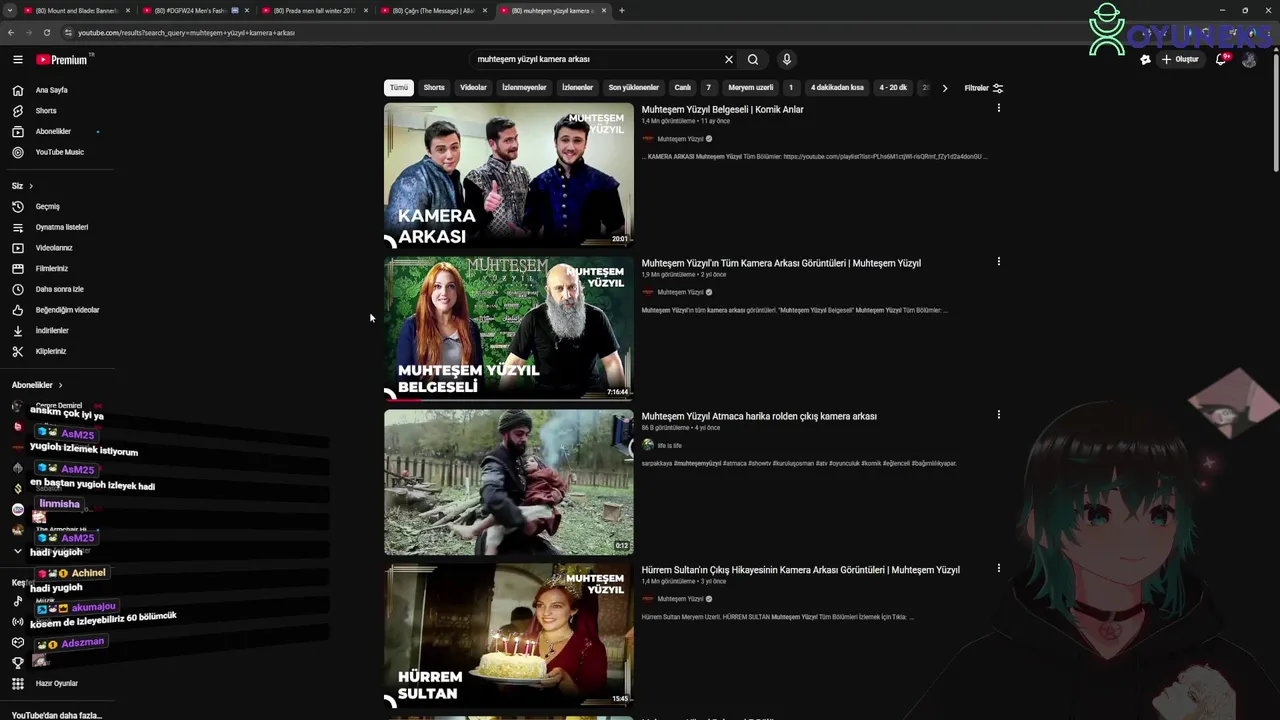This screenshot has width=1280, height=720.
Task: Select the 4 - 20 dk chip
Action: pyautogui.click(x=893, y=88)
